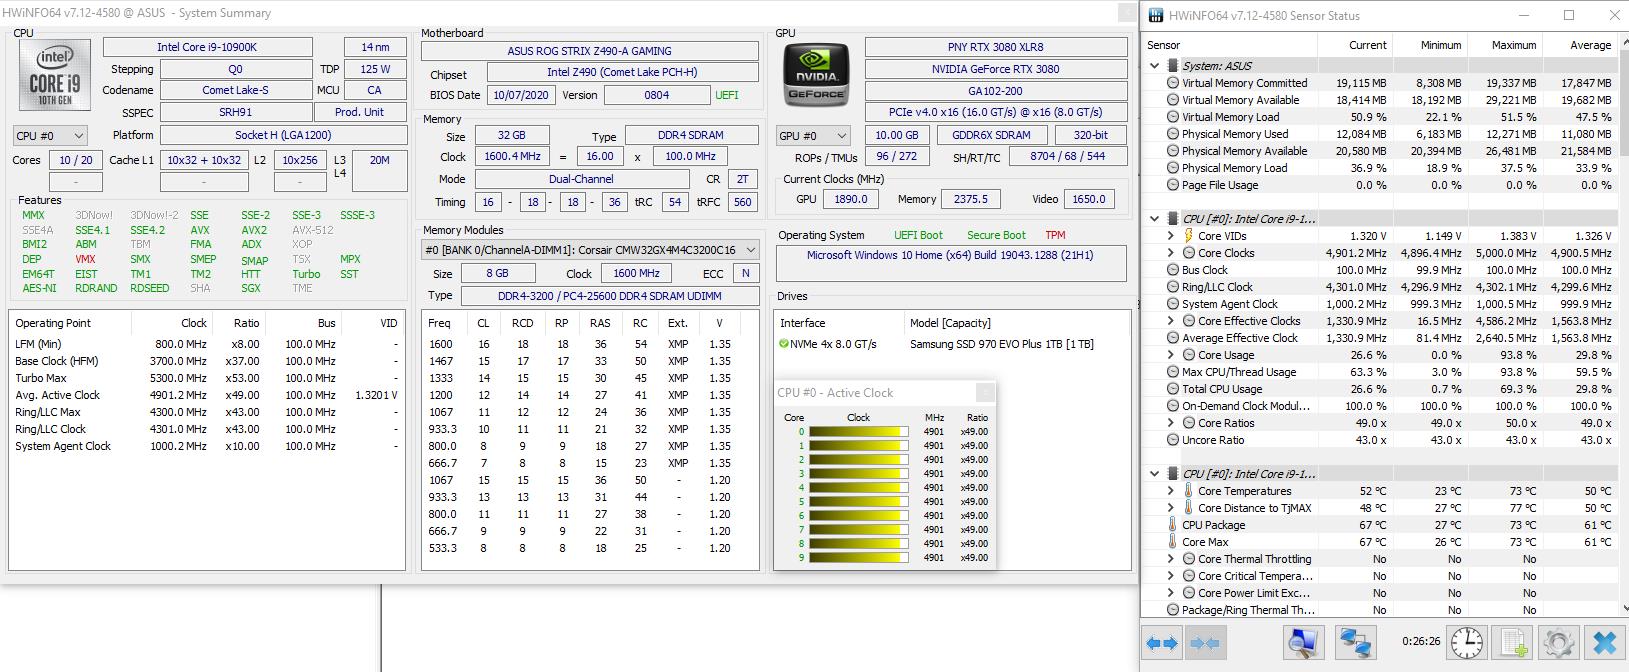This screenshot has height=672, width=1629.
Task: Open the memory module bank selector dropdown
Action: [590, 250]
